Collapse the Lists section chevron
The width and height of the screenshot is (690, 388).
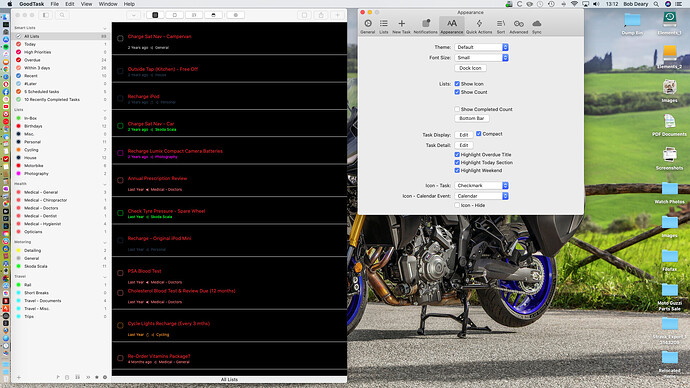pos(105,110)
